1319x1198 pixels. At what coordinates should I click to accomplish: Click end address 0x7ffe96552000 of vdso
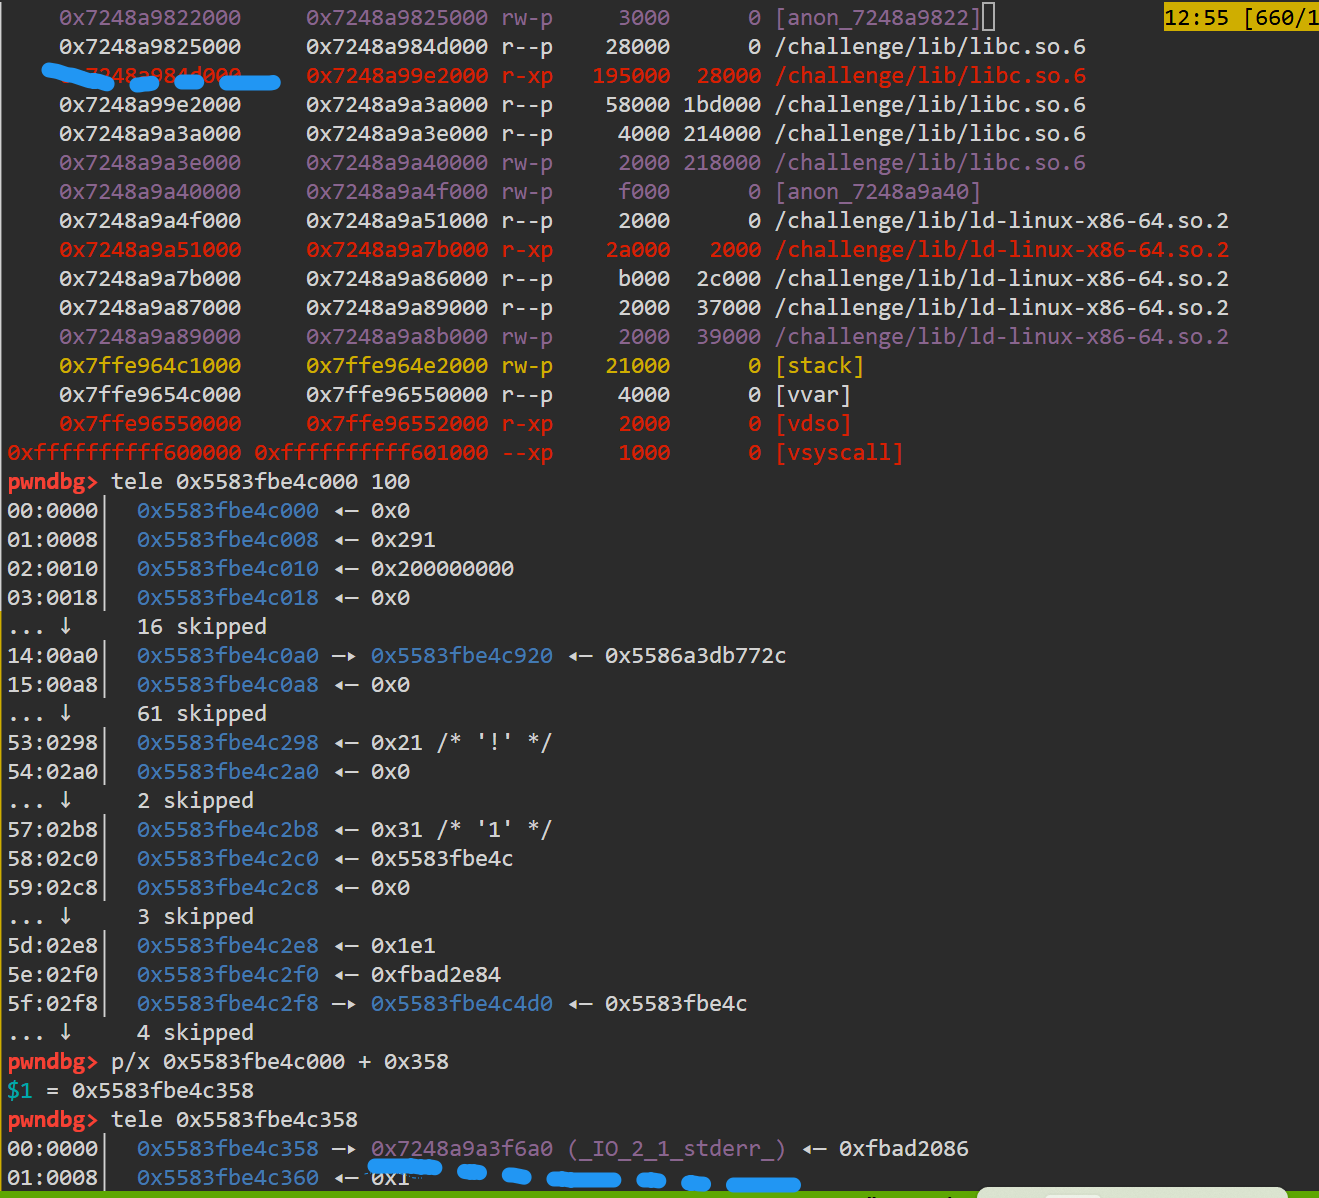pyautogui.click(x=397, y=424)
